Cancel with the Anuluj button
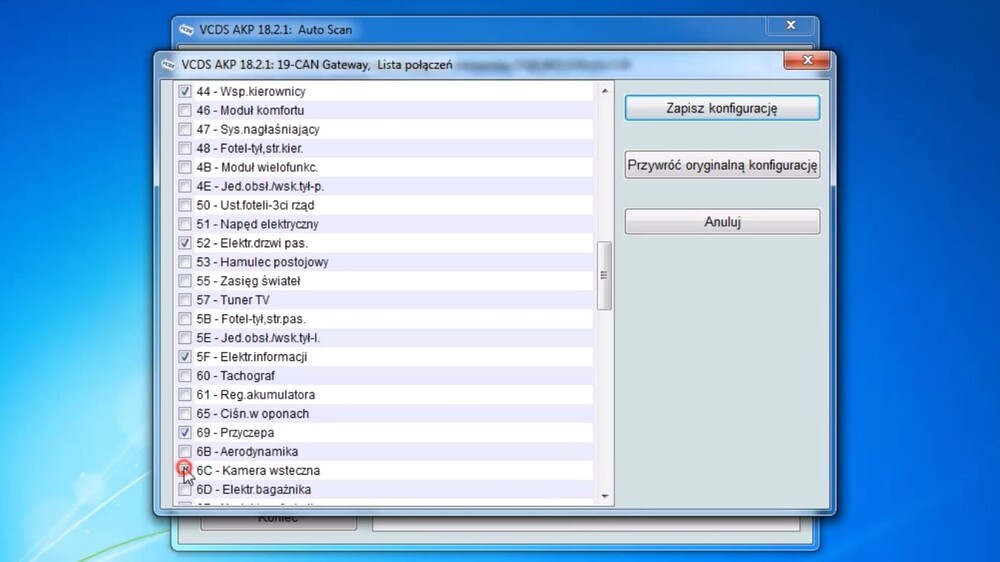This screenshot has height=562, width=1000. (x=721, y=222)
